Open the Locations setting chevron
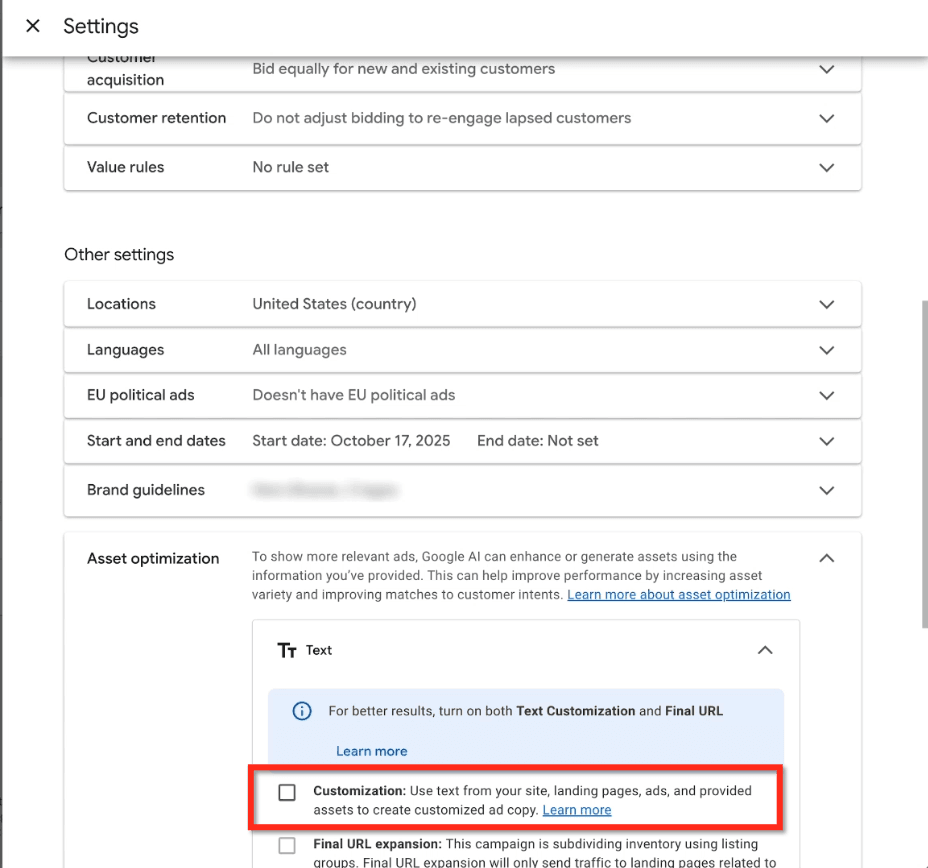928x868 pixels. [x=827, y=304]
